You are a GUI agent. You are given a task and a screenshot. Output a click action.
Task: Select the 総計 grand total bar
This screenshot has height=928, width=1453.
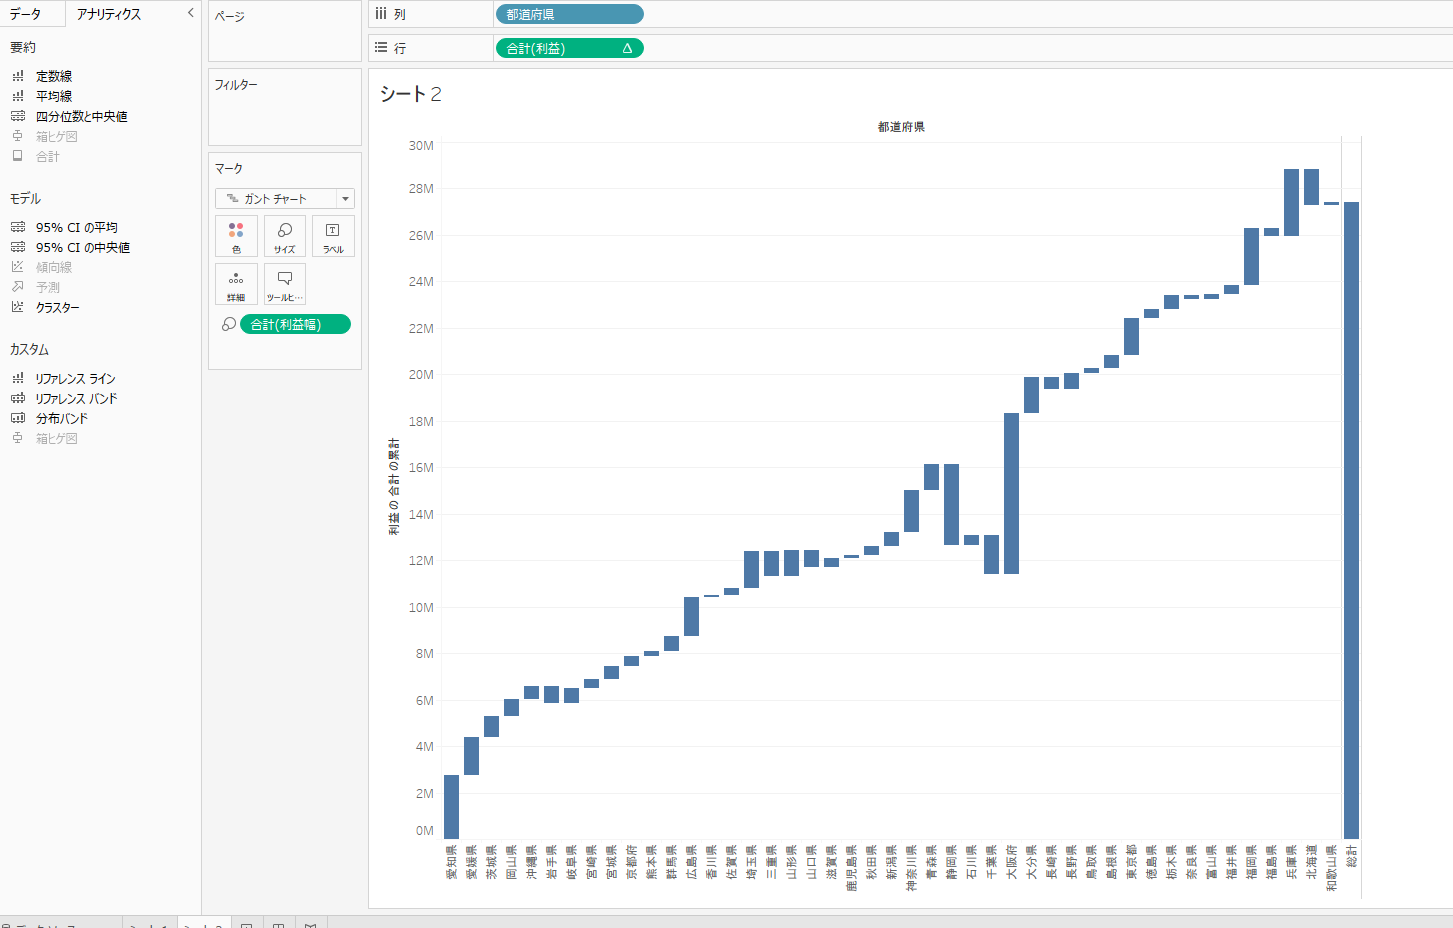(1351, 520)
